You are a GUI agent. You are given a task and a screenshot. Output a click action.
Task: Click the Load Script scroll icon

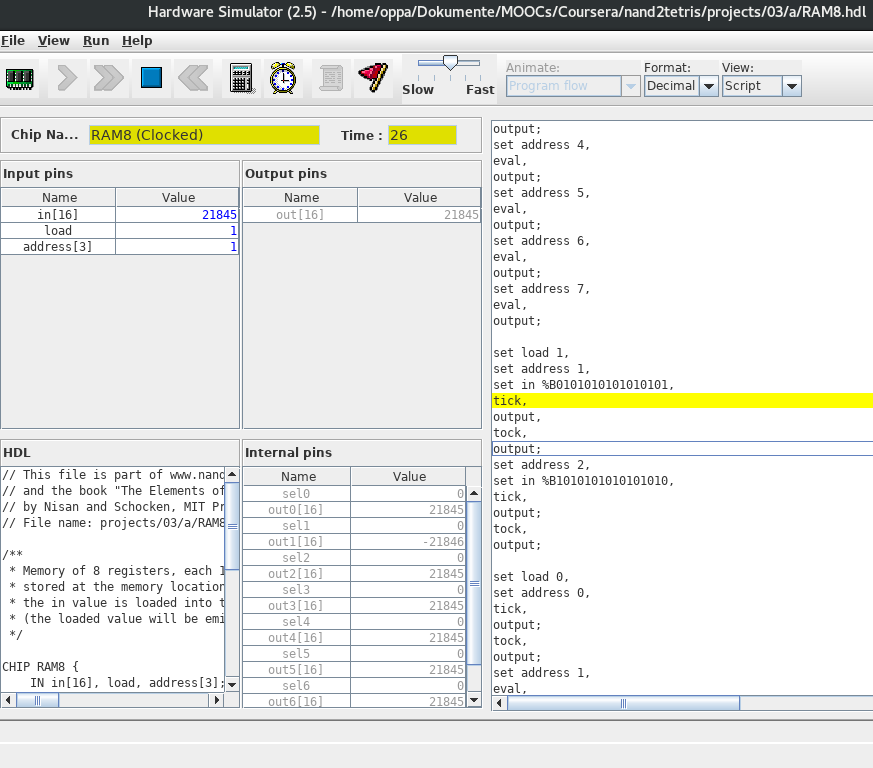[330, 78]
